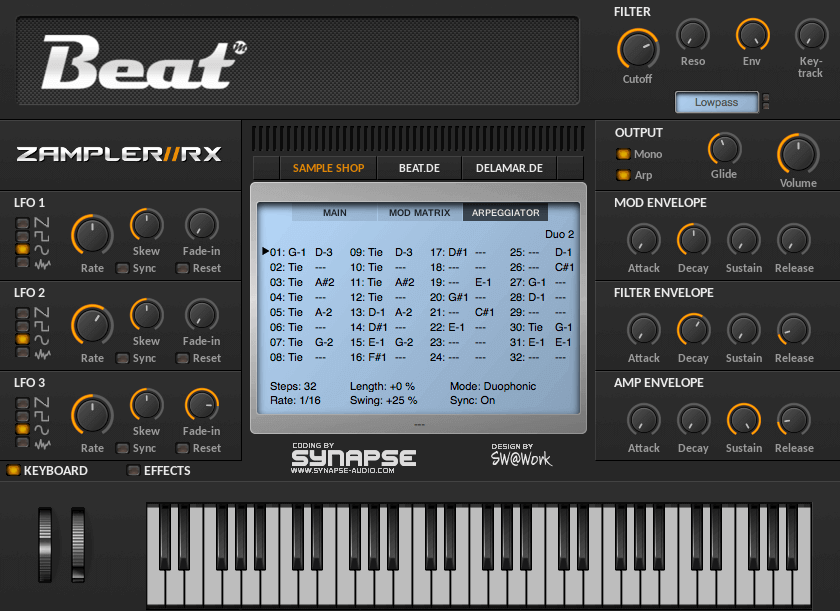This screenshot has height=611, width=840.
Task: Click the Output Glide knob
Action: tap(724, 149)
